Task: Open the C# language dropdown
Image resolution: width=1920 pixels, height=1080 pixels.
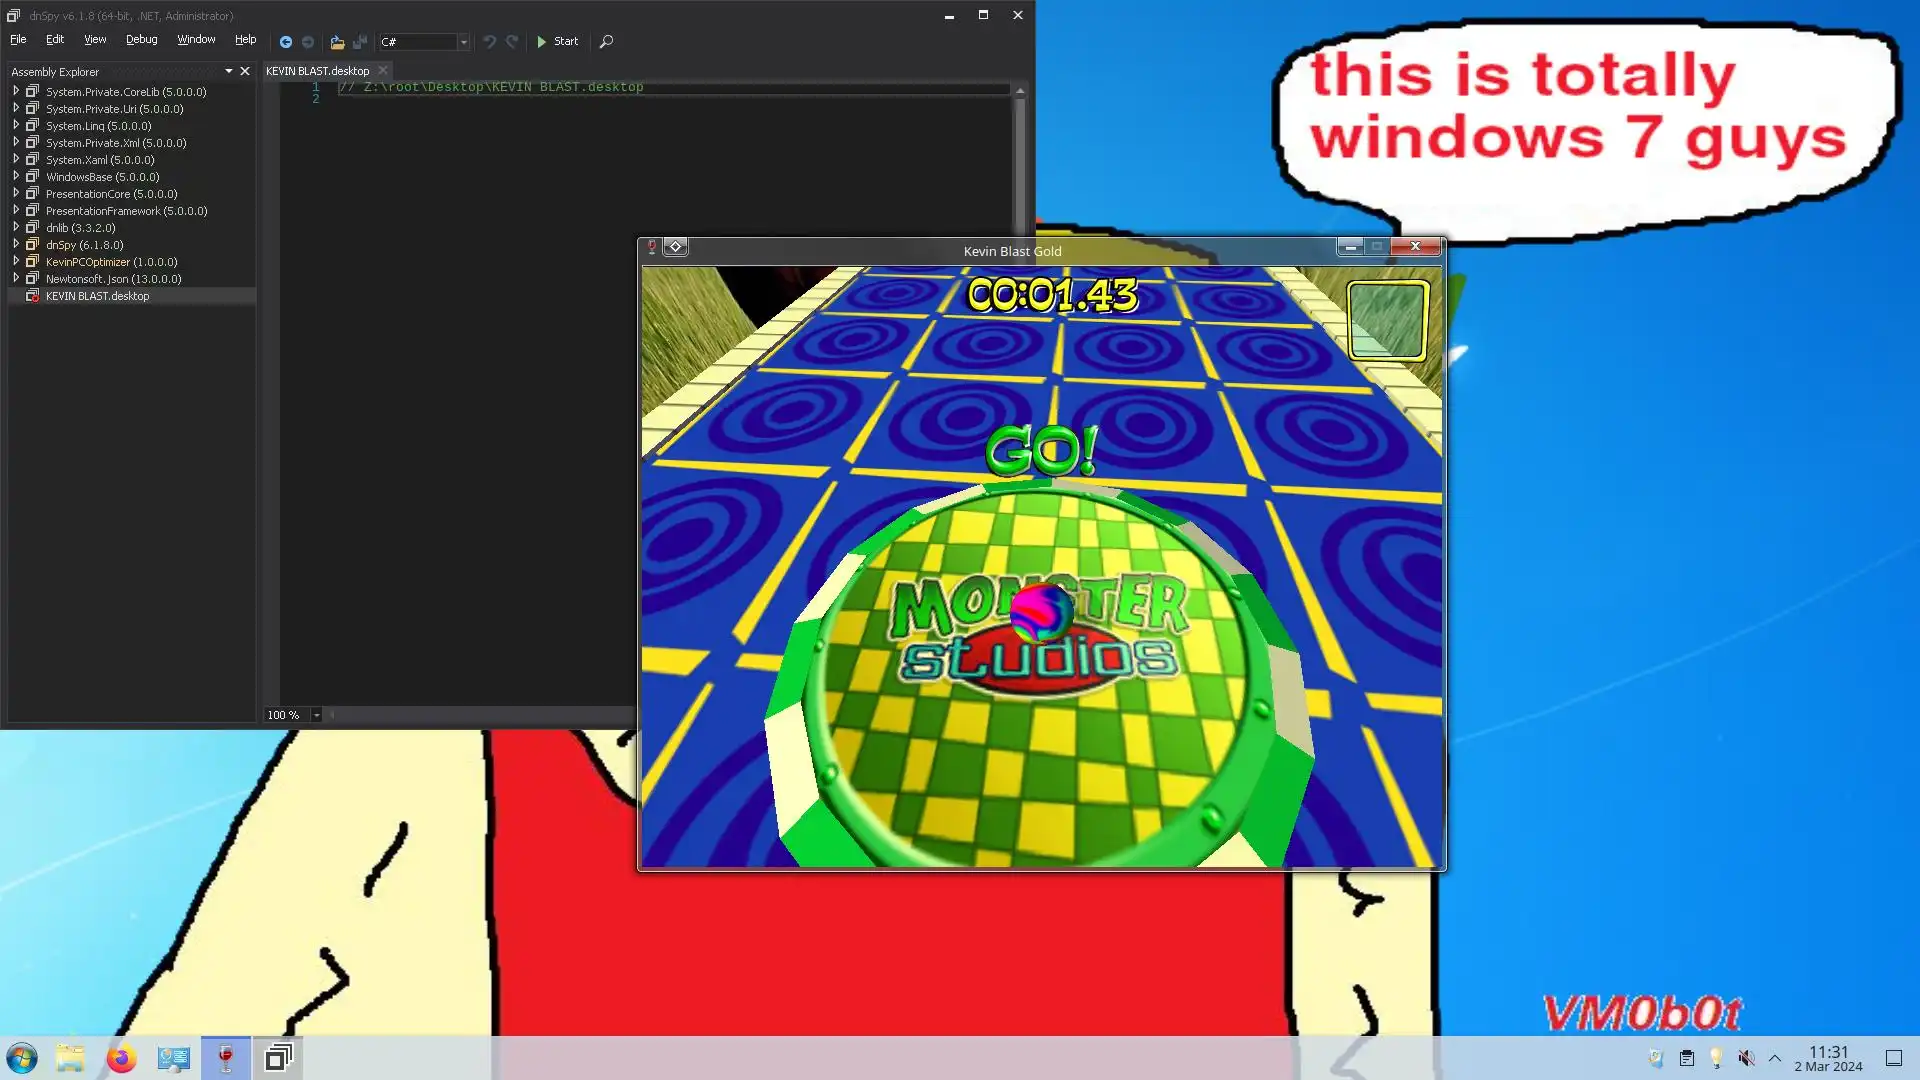Action: tap(463, 42)
